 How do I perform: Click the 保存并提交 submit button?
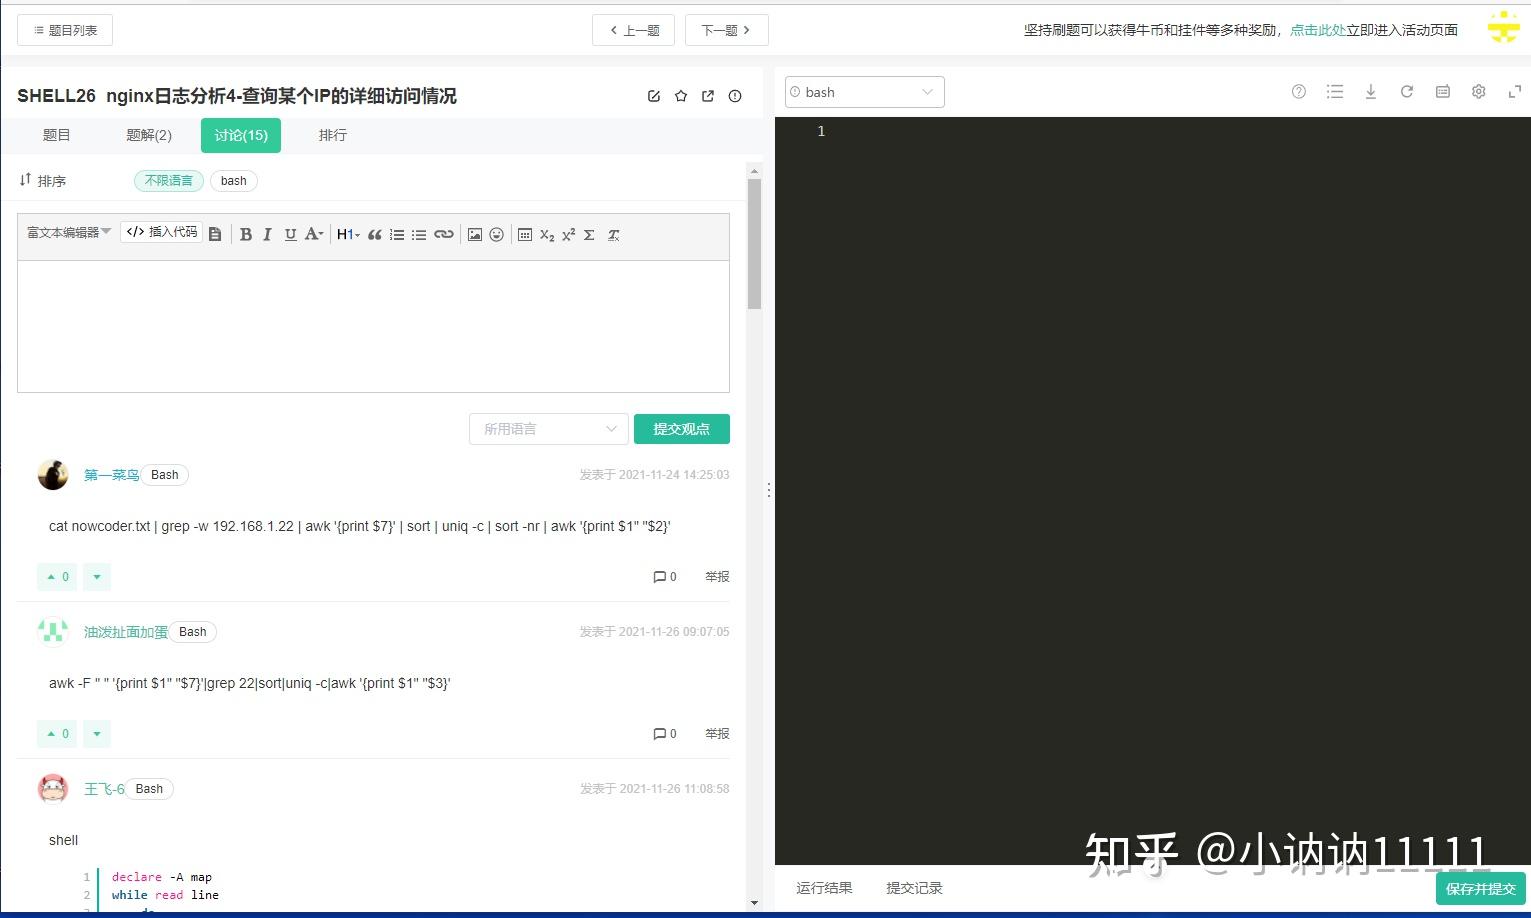[1480, 888]
